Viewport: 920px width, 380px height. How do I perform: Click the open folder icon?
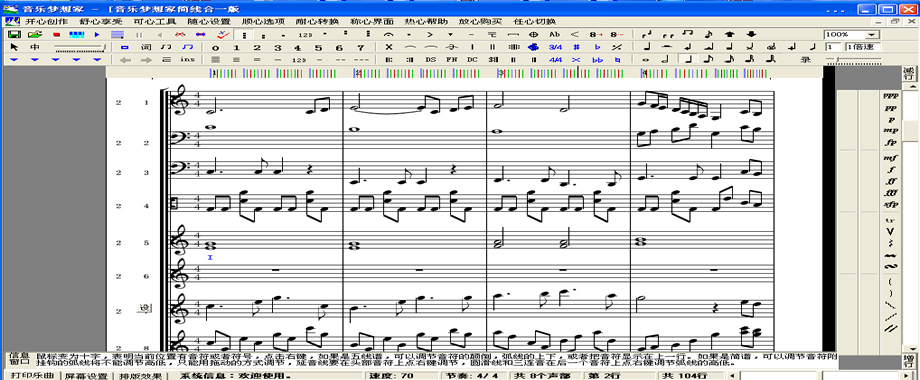tap(35, 35)
